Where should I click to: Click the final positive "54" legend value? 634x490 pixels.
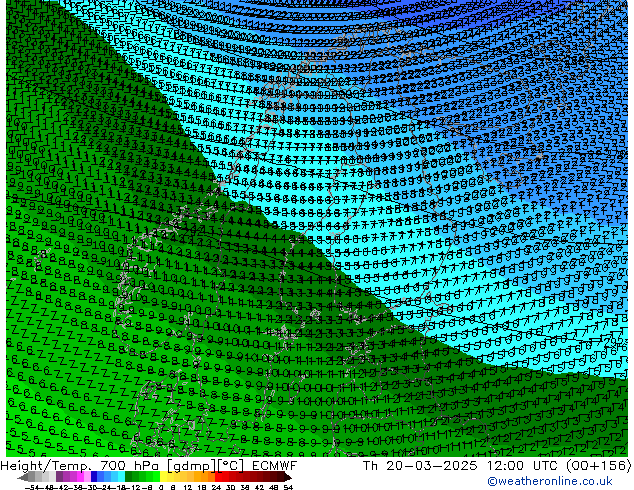(287, 488)
